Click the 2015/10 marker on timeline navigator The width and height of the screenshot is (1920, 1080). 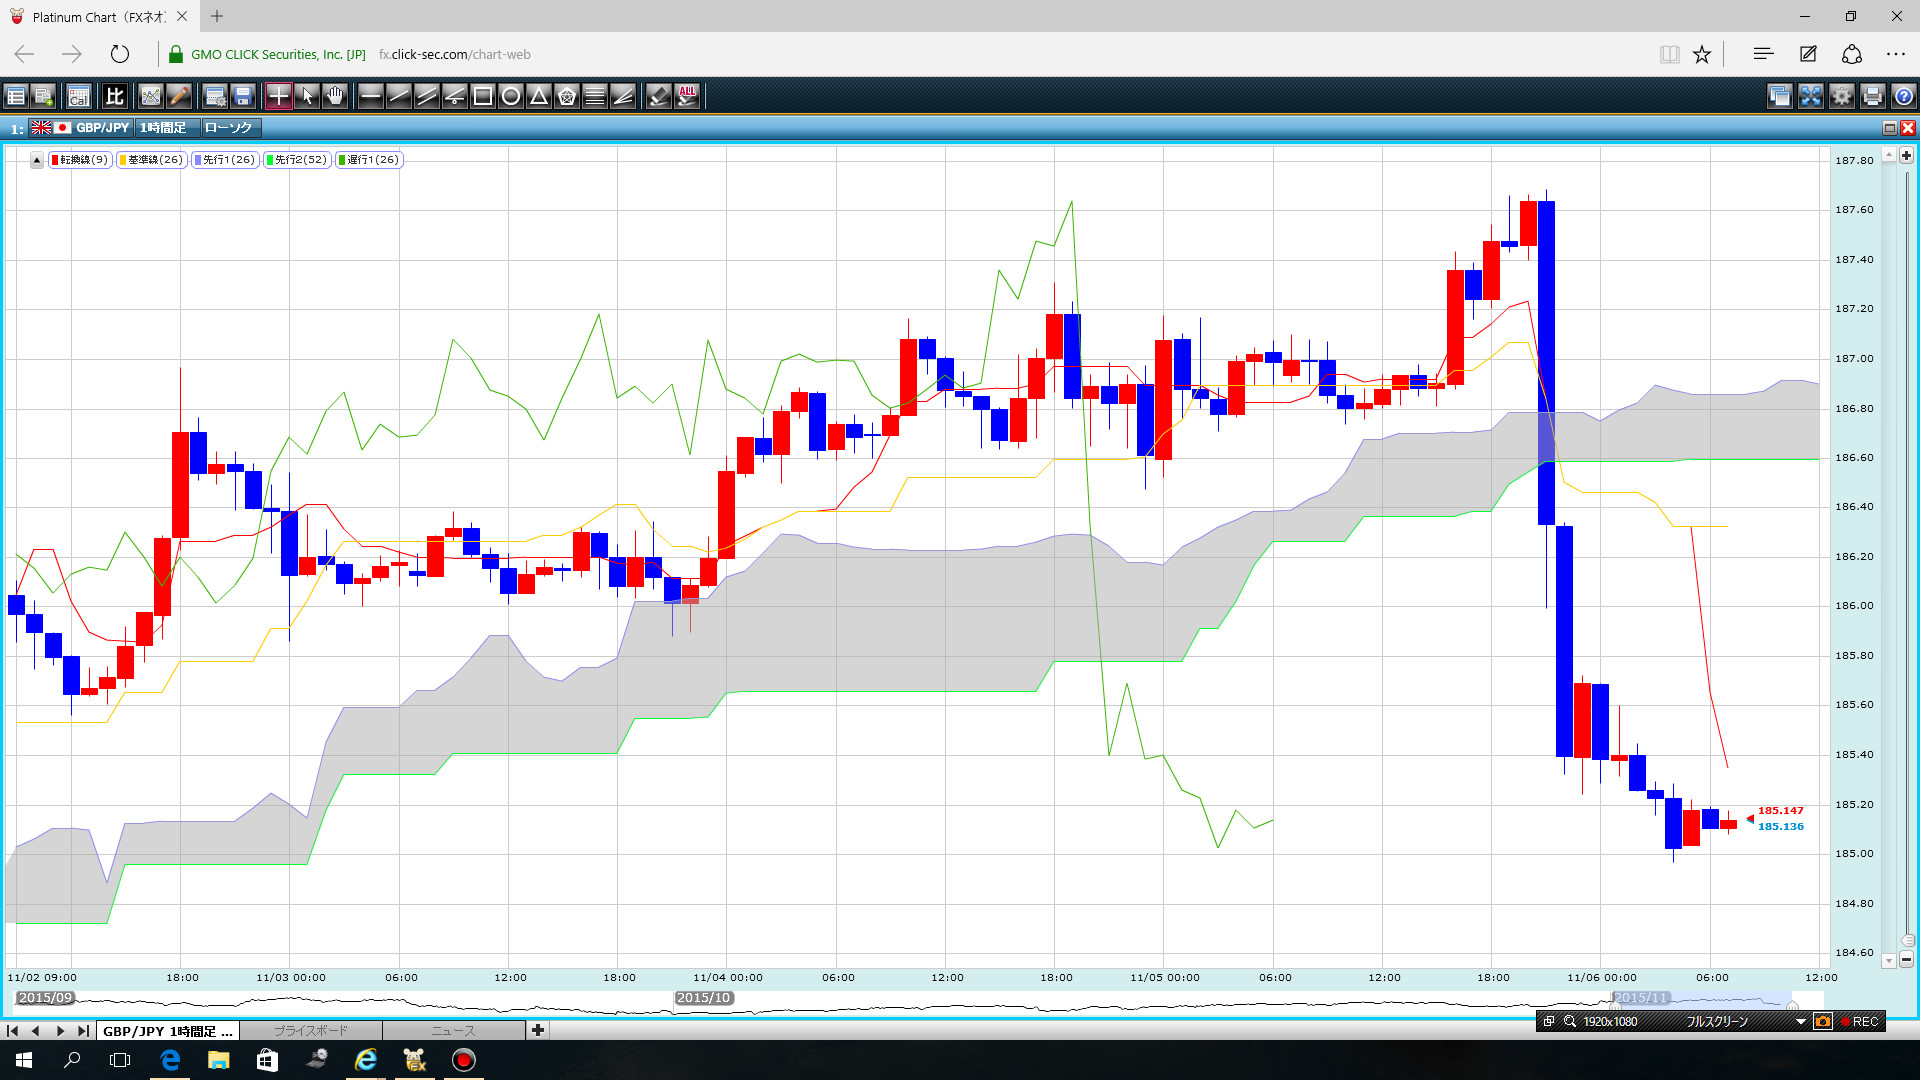coord(704,998)
